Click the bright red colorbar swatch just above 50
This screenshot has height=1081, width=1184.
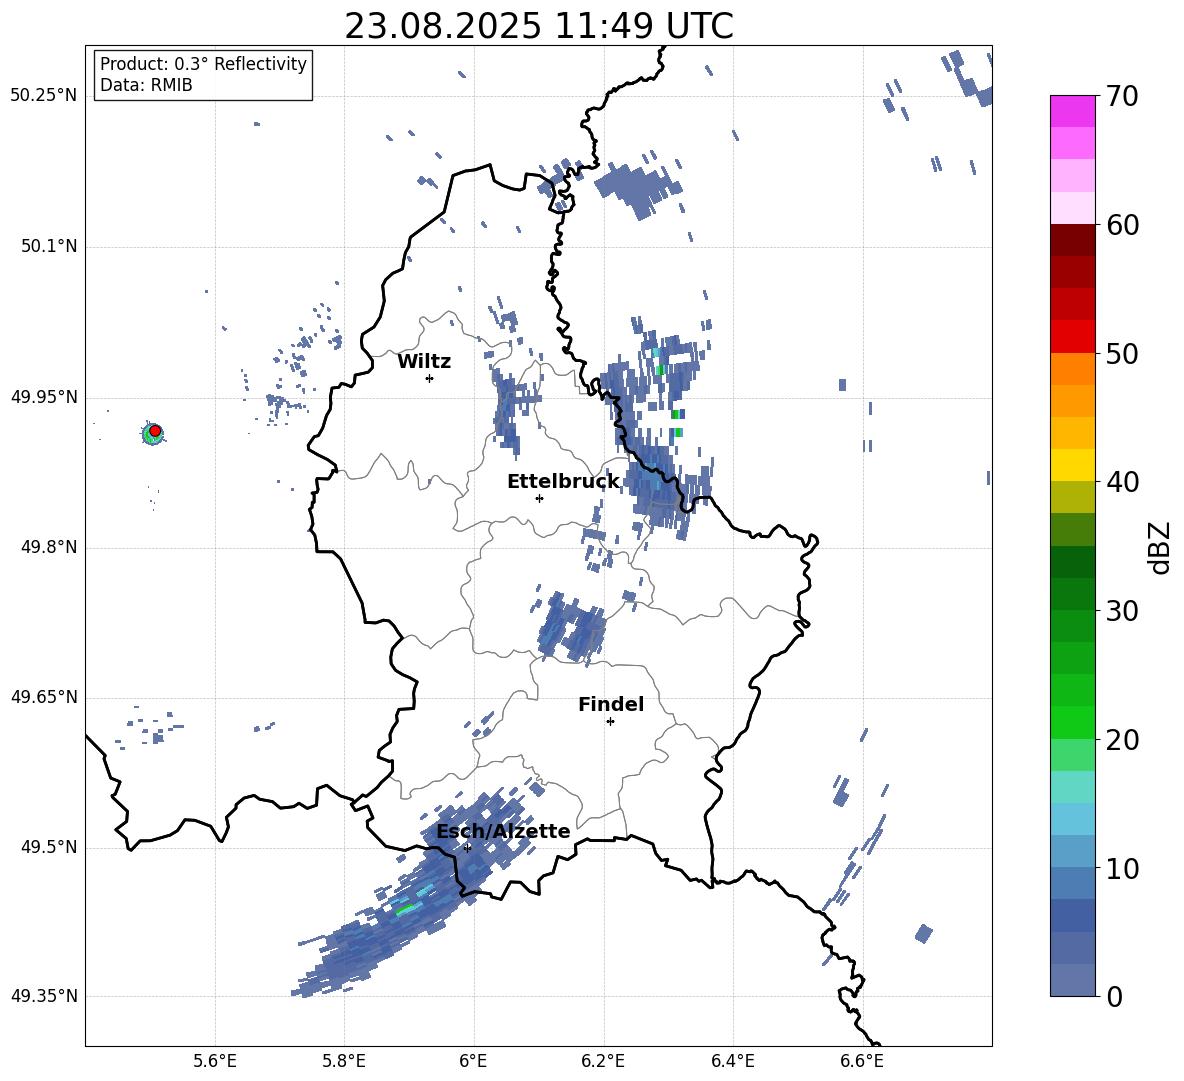[1072, 337]
